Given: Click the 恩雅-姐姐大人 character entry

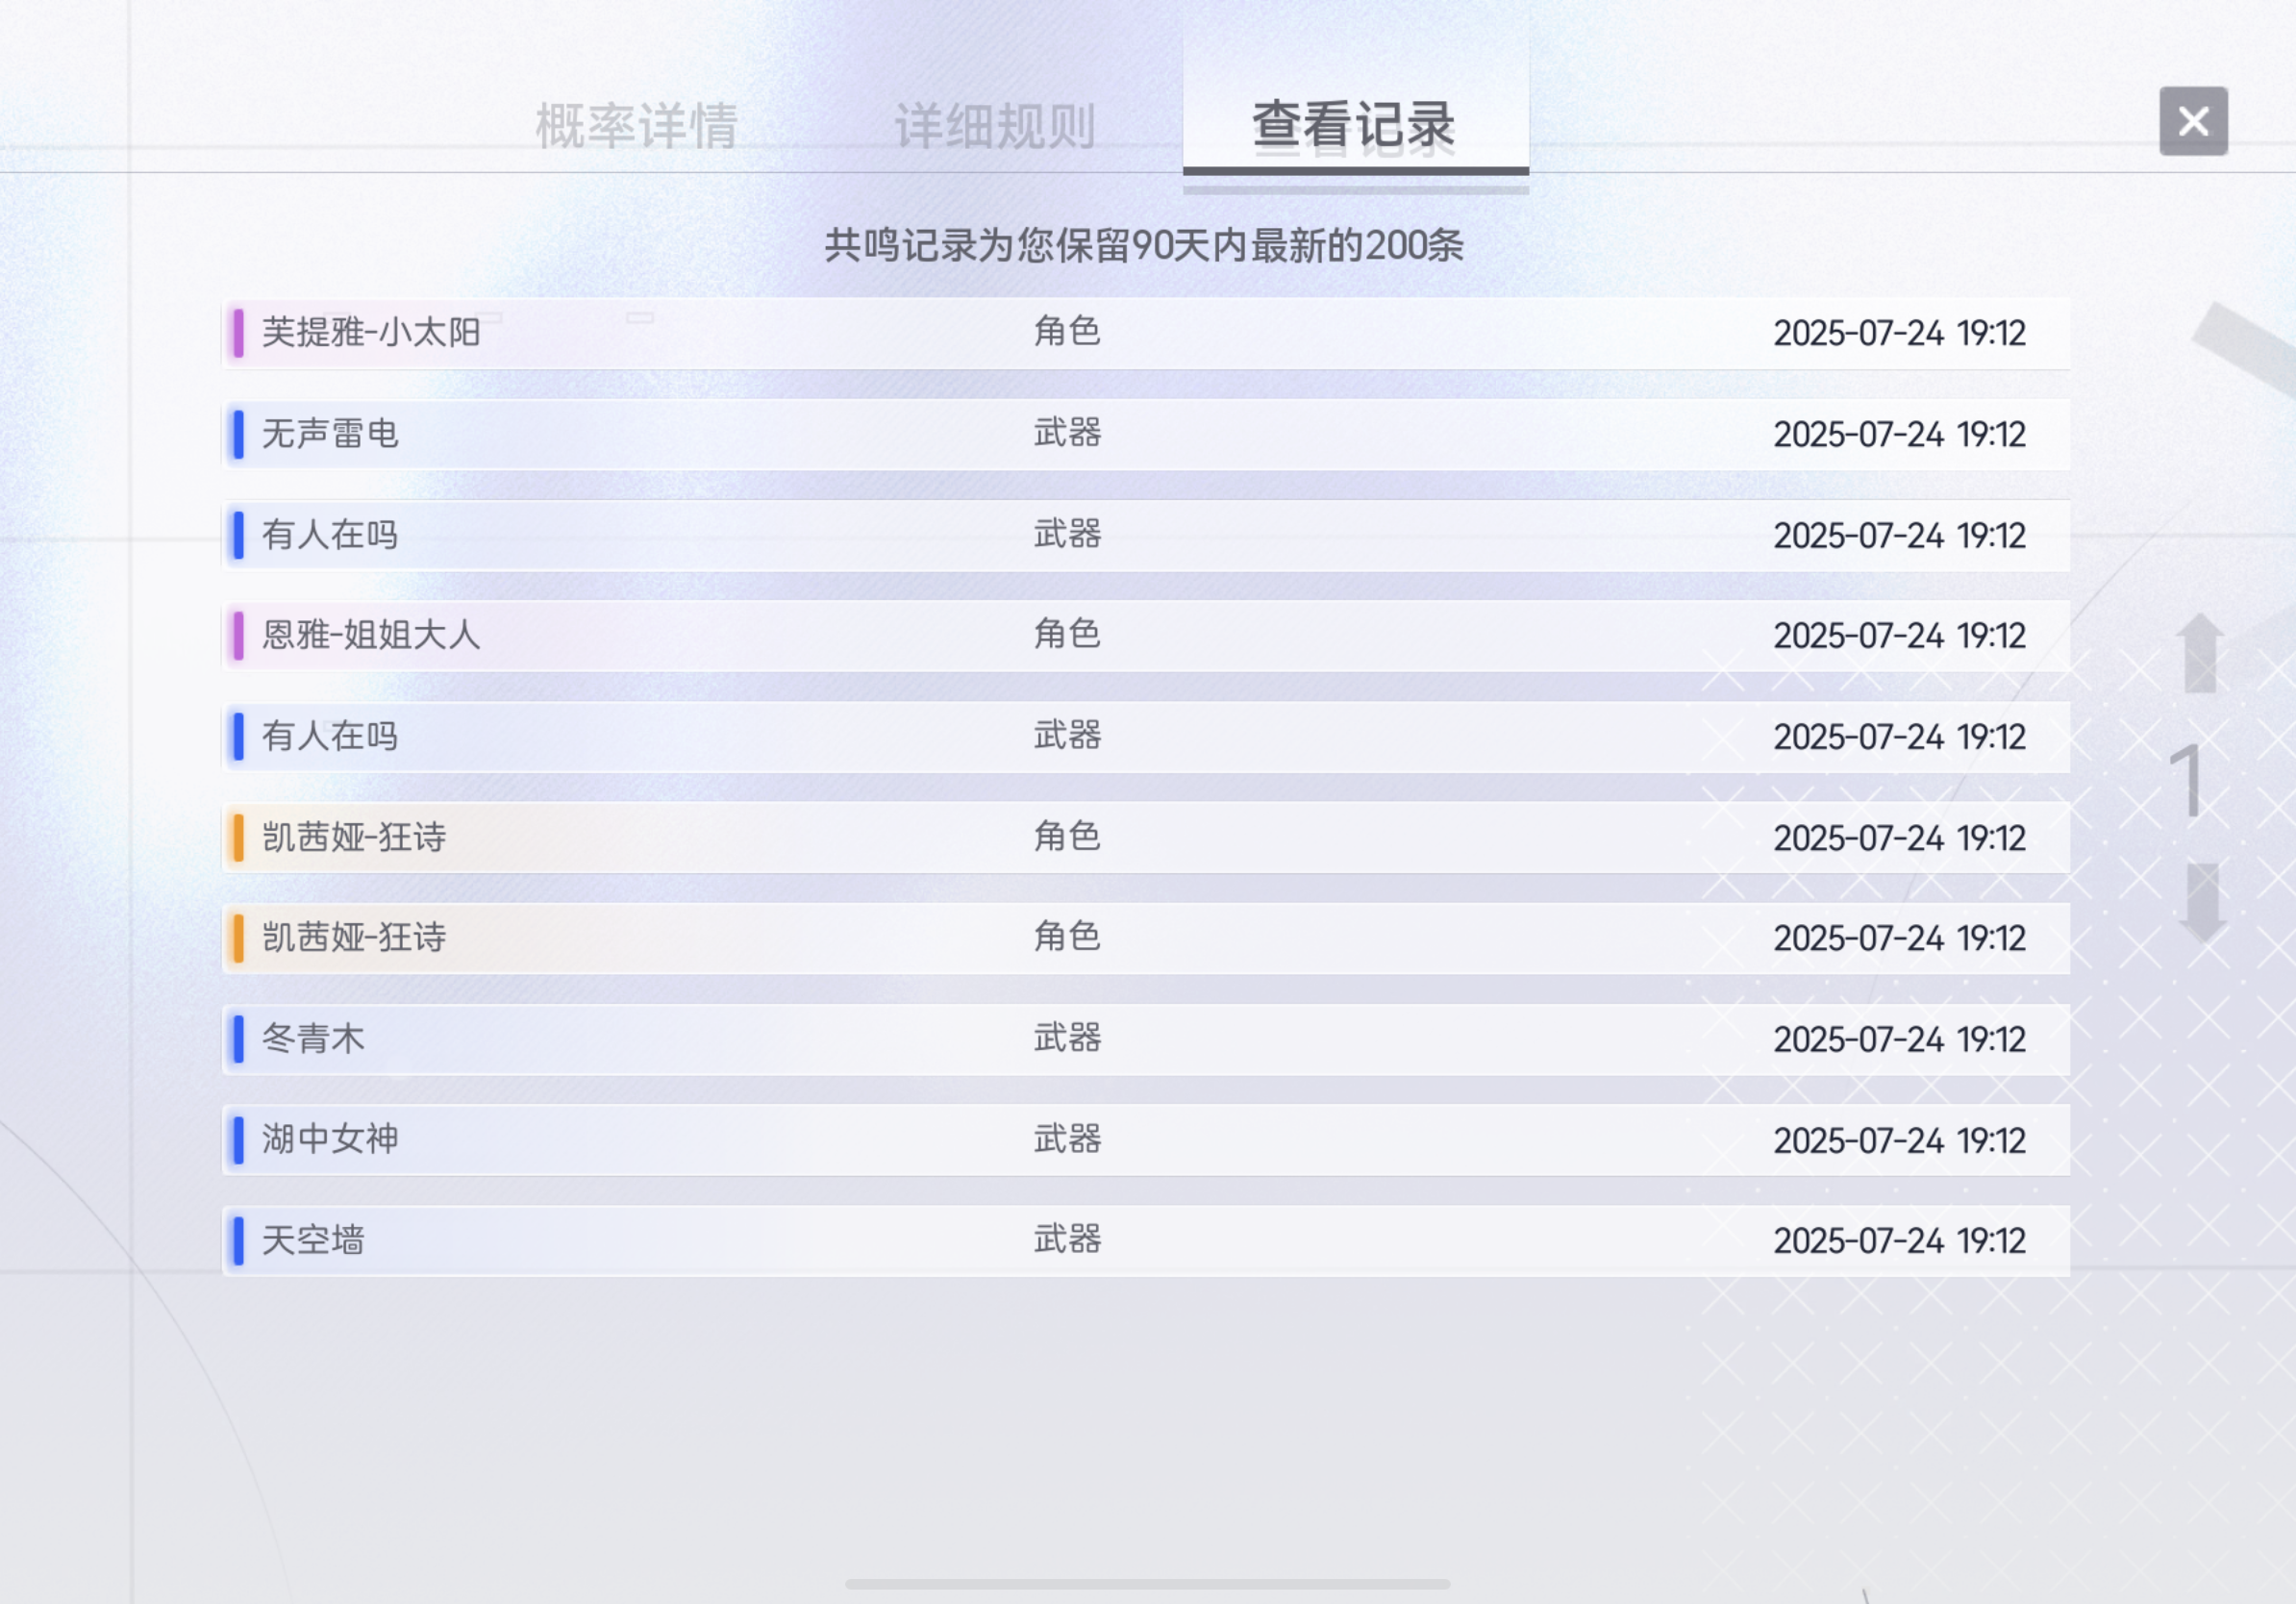Looking at the screenshot, I should [1146, 636].
